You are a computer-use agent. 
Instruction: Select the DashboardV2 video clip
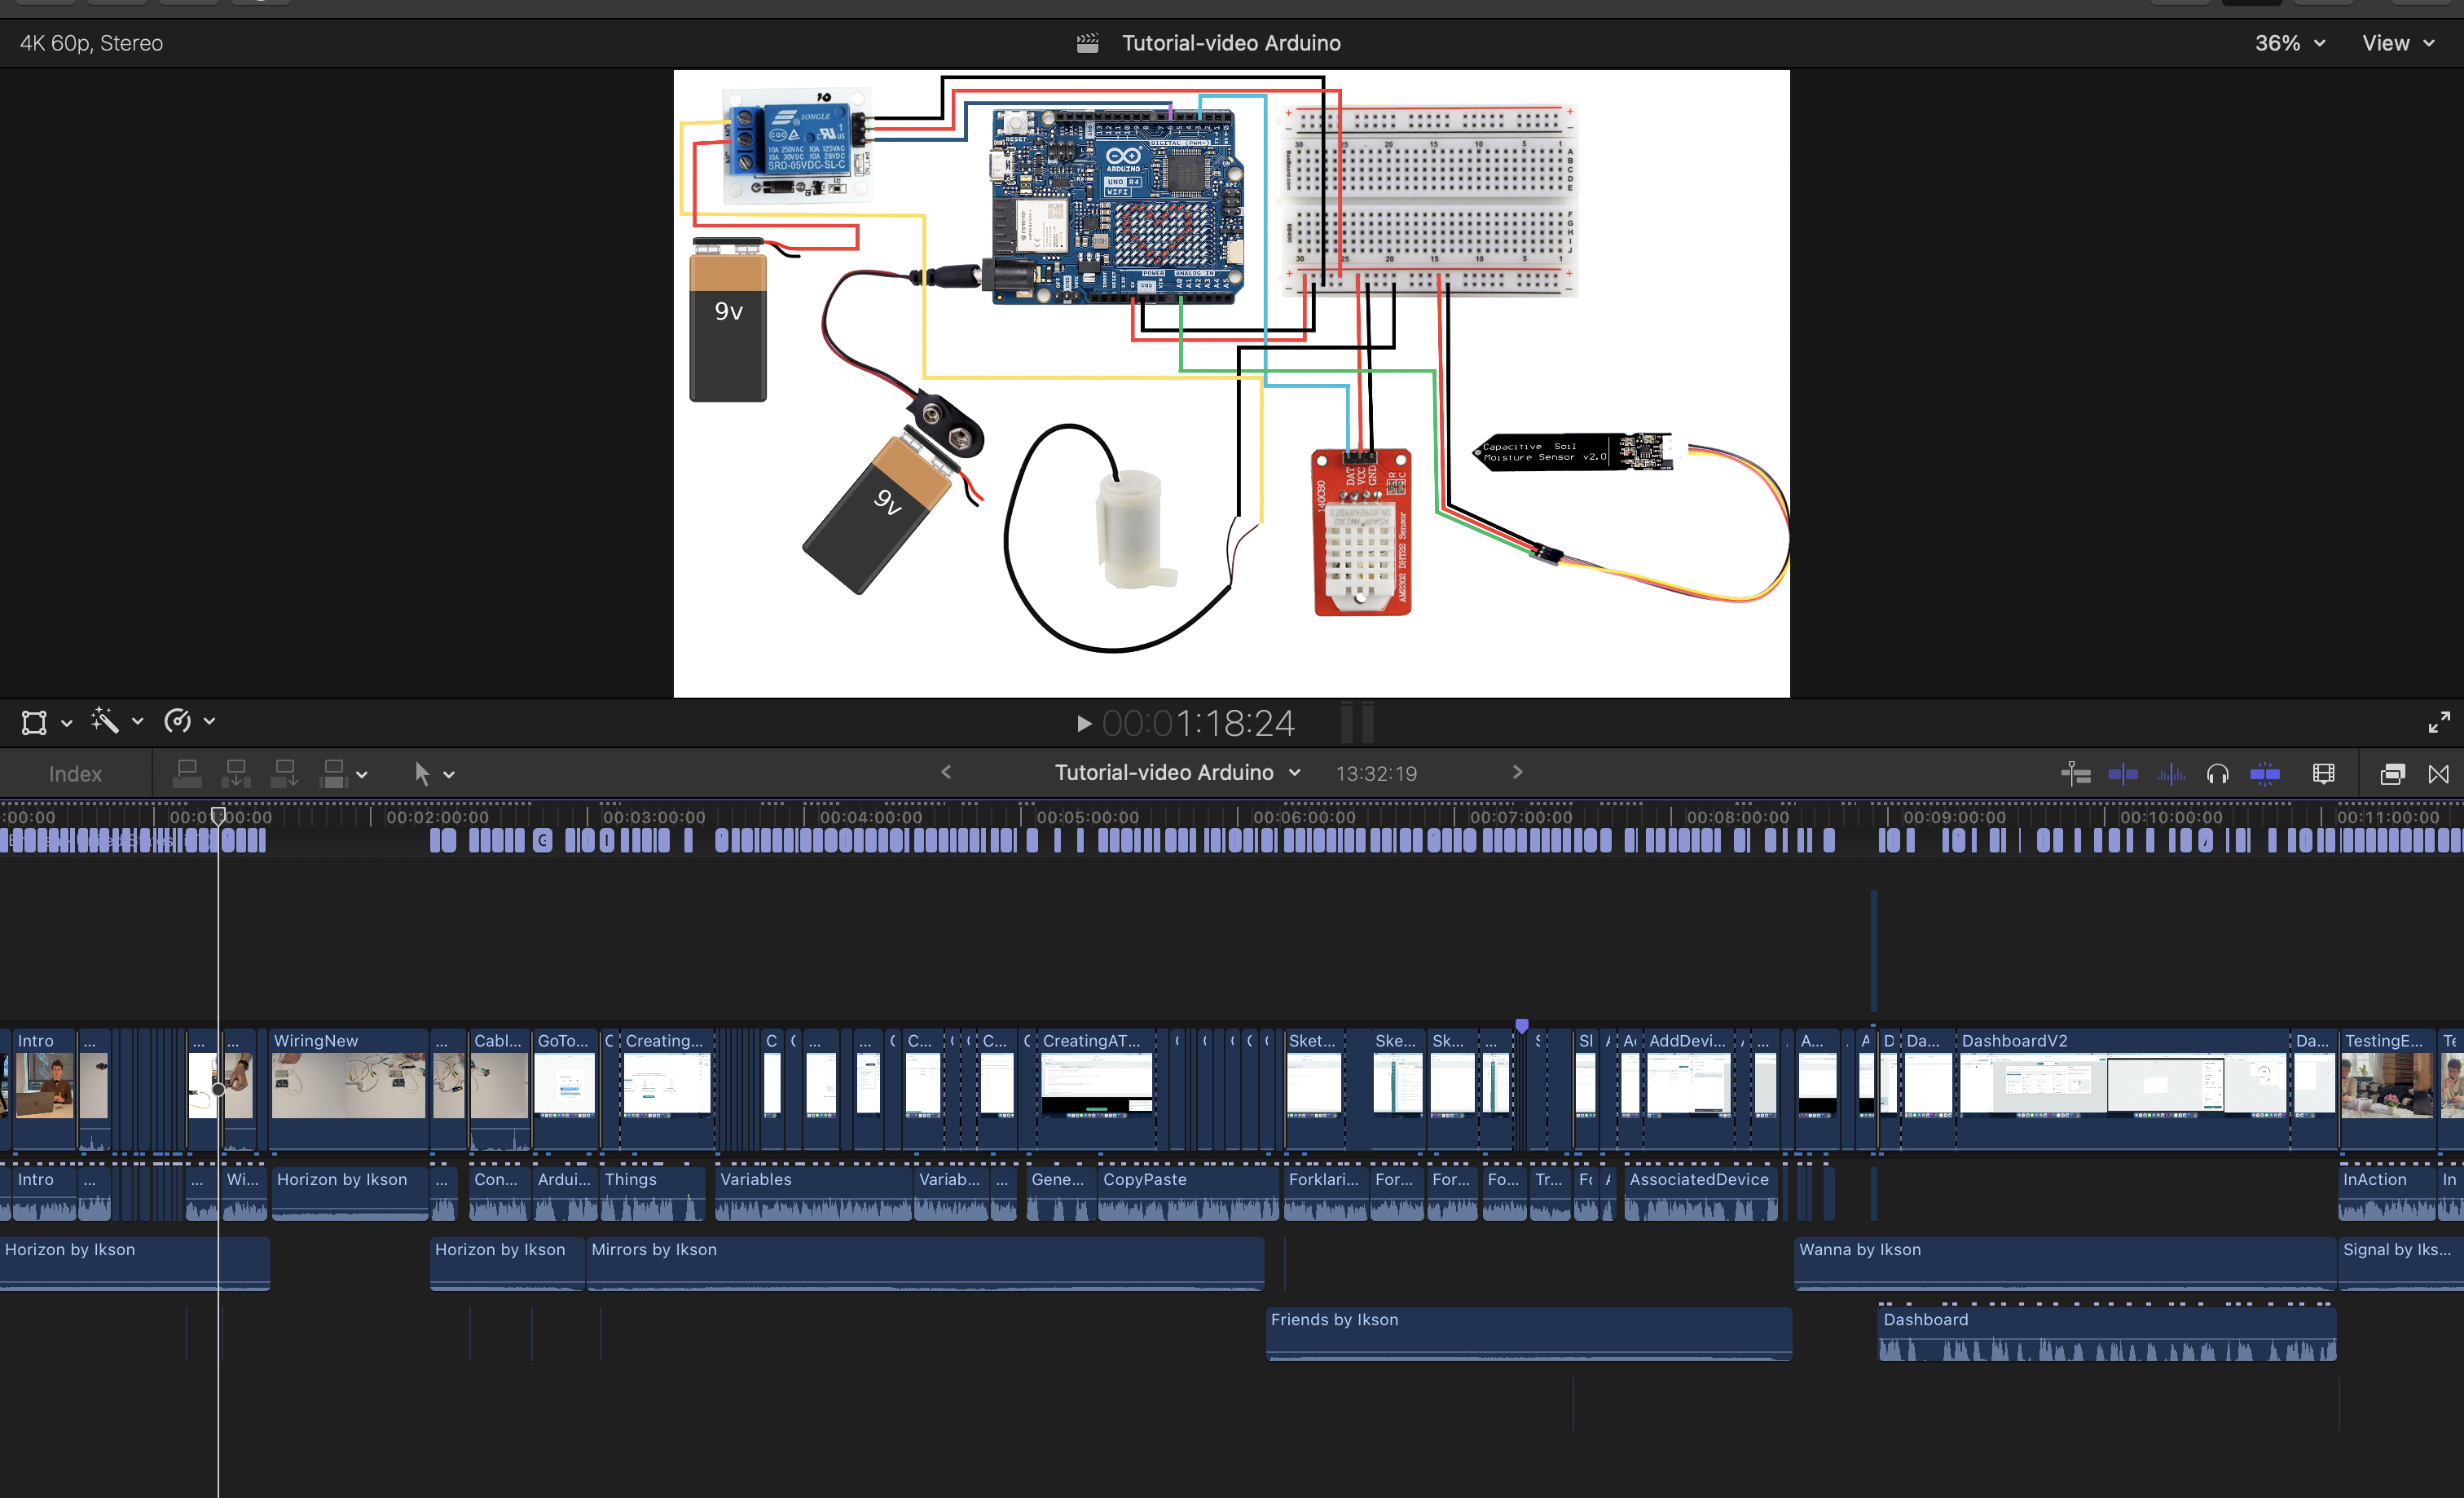point(2123,1088)
